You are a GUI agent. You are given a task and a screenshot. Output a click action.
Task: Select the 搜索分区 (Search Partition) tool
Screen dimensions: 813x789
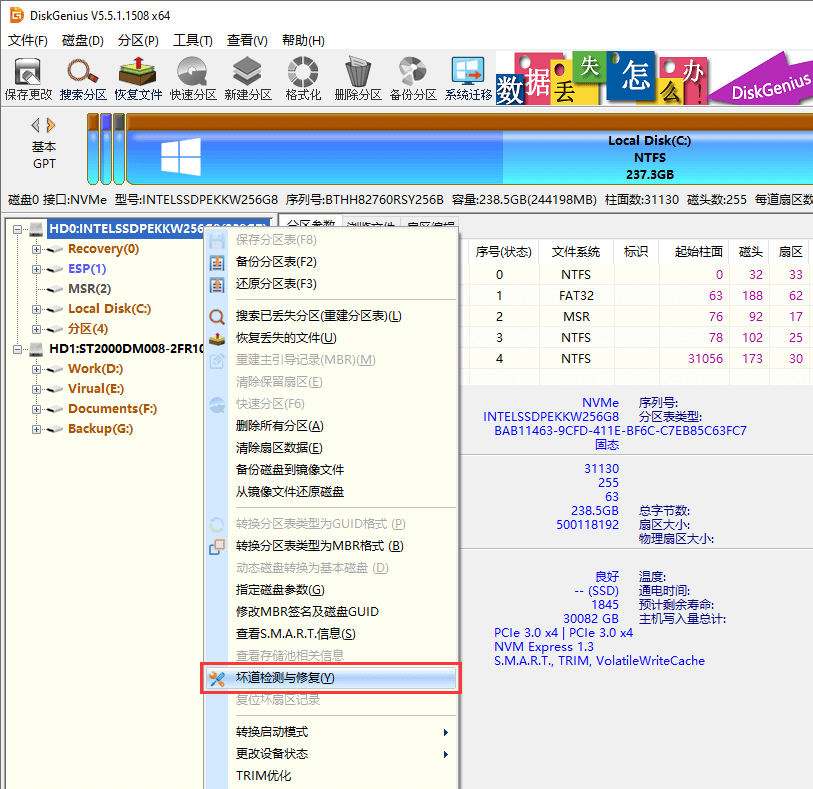point(83,77)
